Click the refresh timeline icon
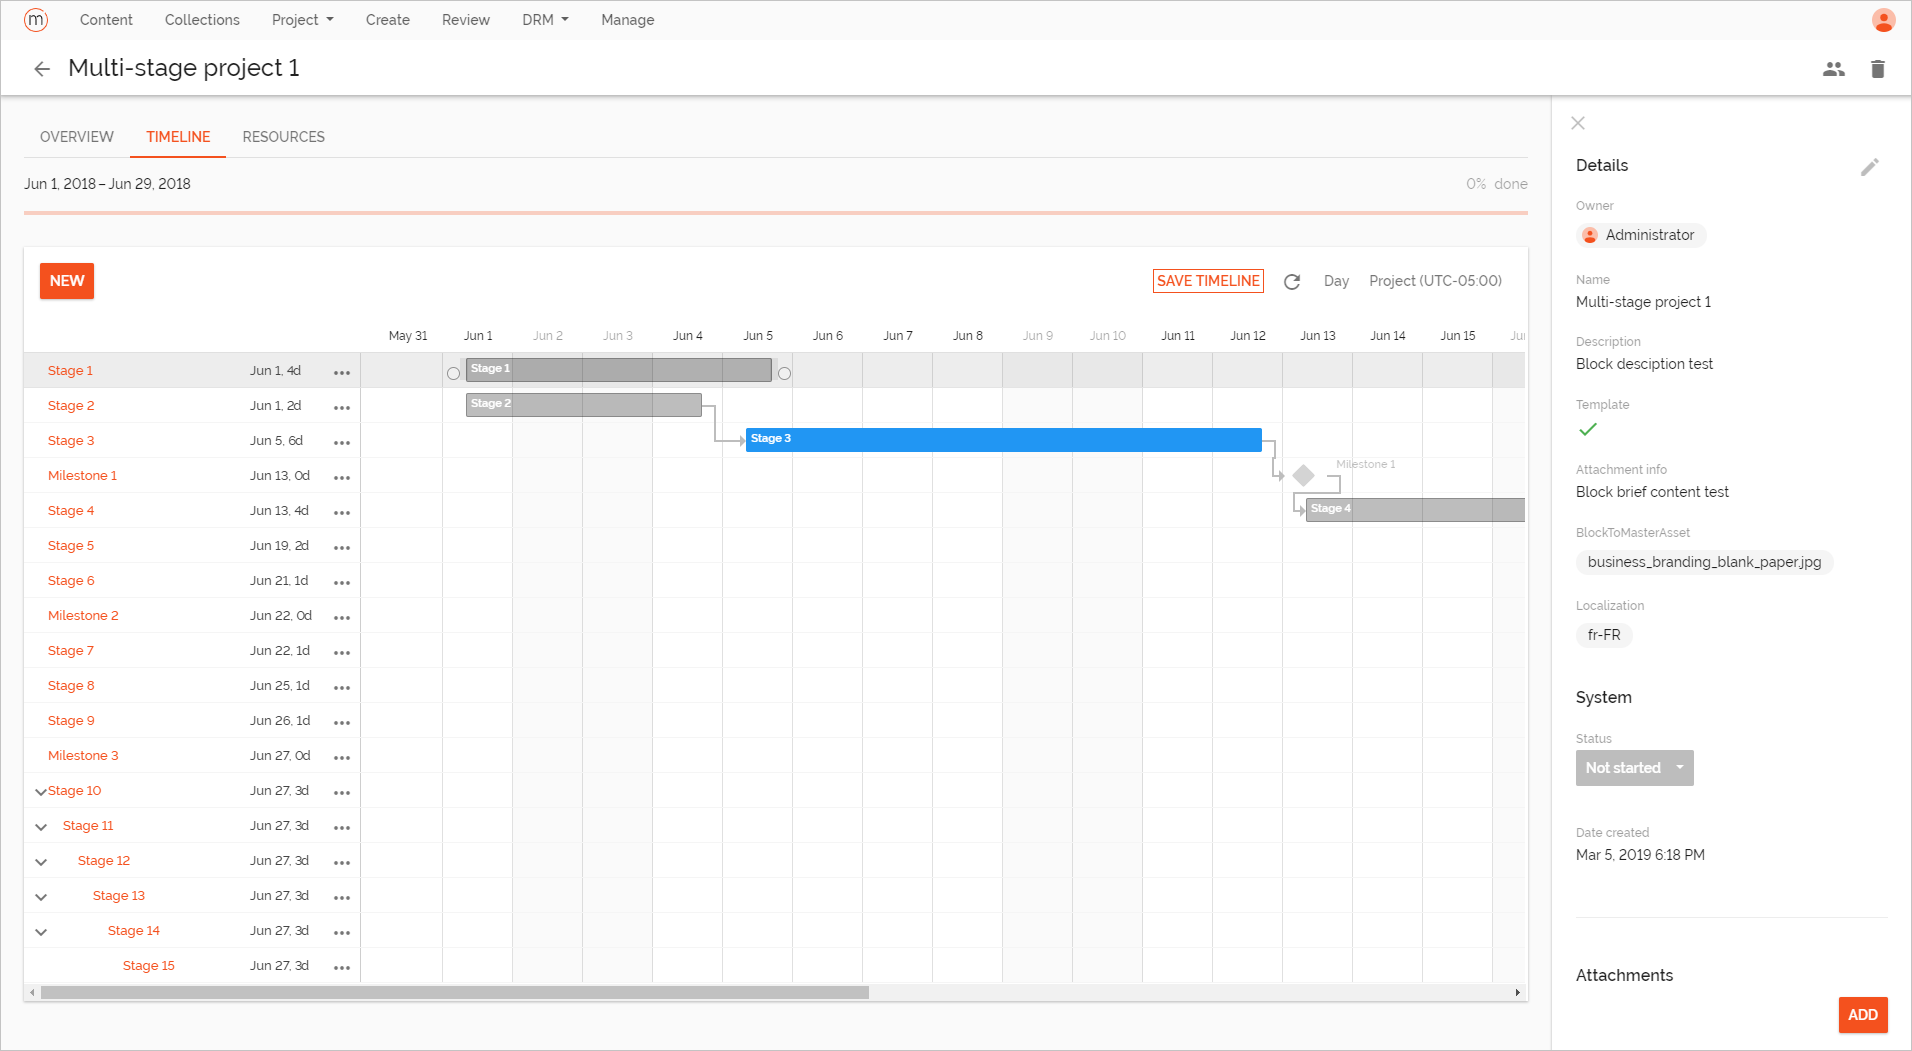Viewport: 1912px width, 1051px height. [1292, 281]
